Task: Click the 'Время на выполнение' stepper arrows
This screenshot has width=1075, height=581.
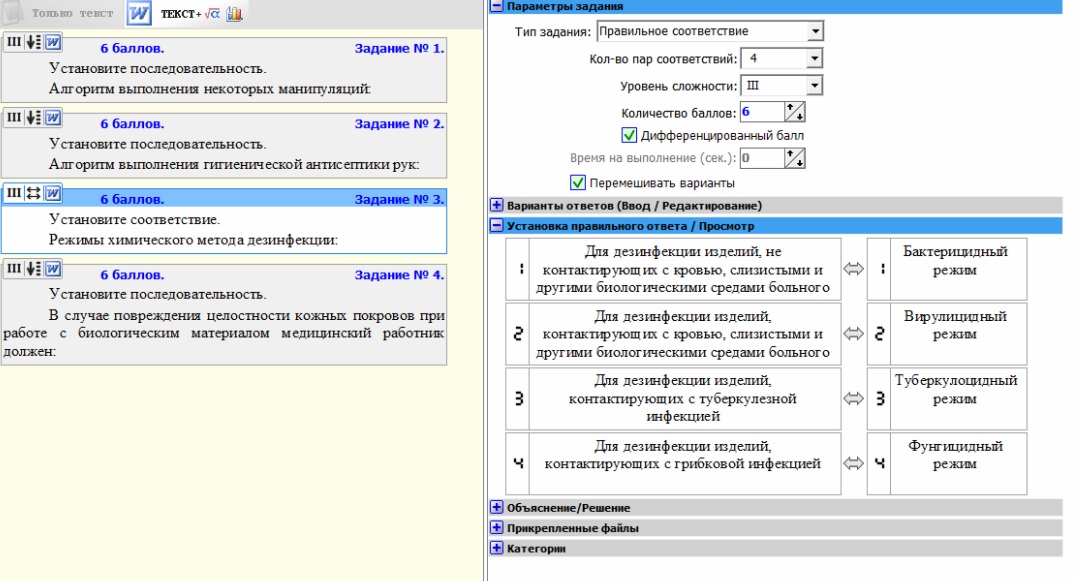Action: 795,158
